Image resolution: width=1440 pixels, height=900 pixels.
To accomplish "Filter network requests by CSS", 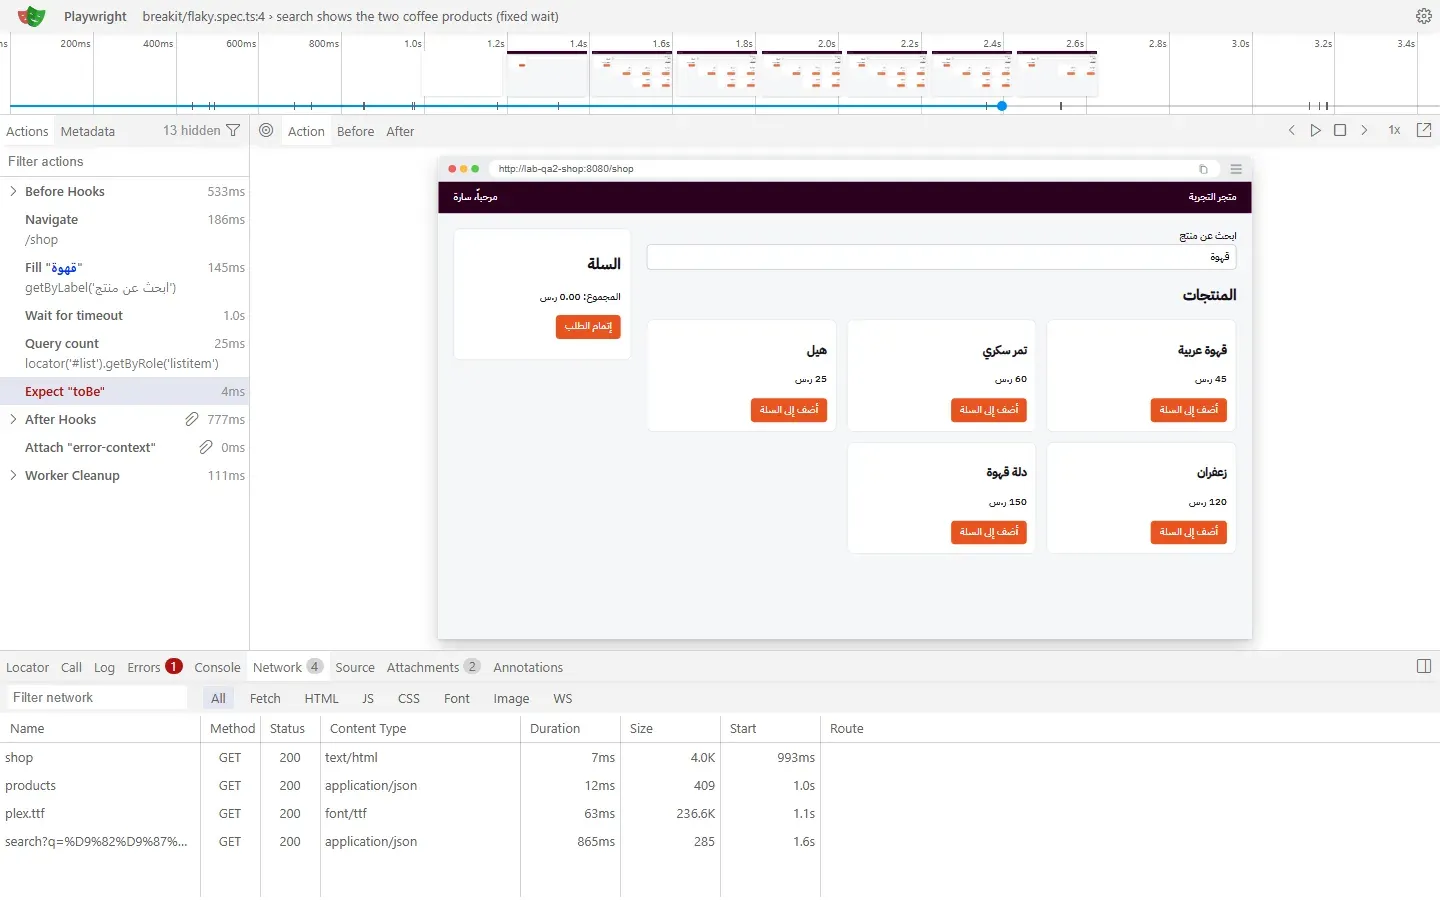I will (x=409, y=698).
